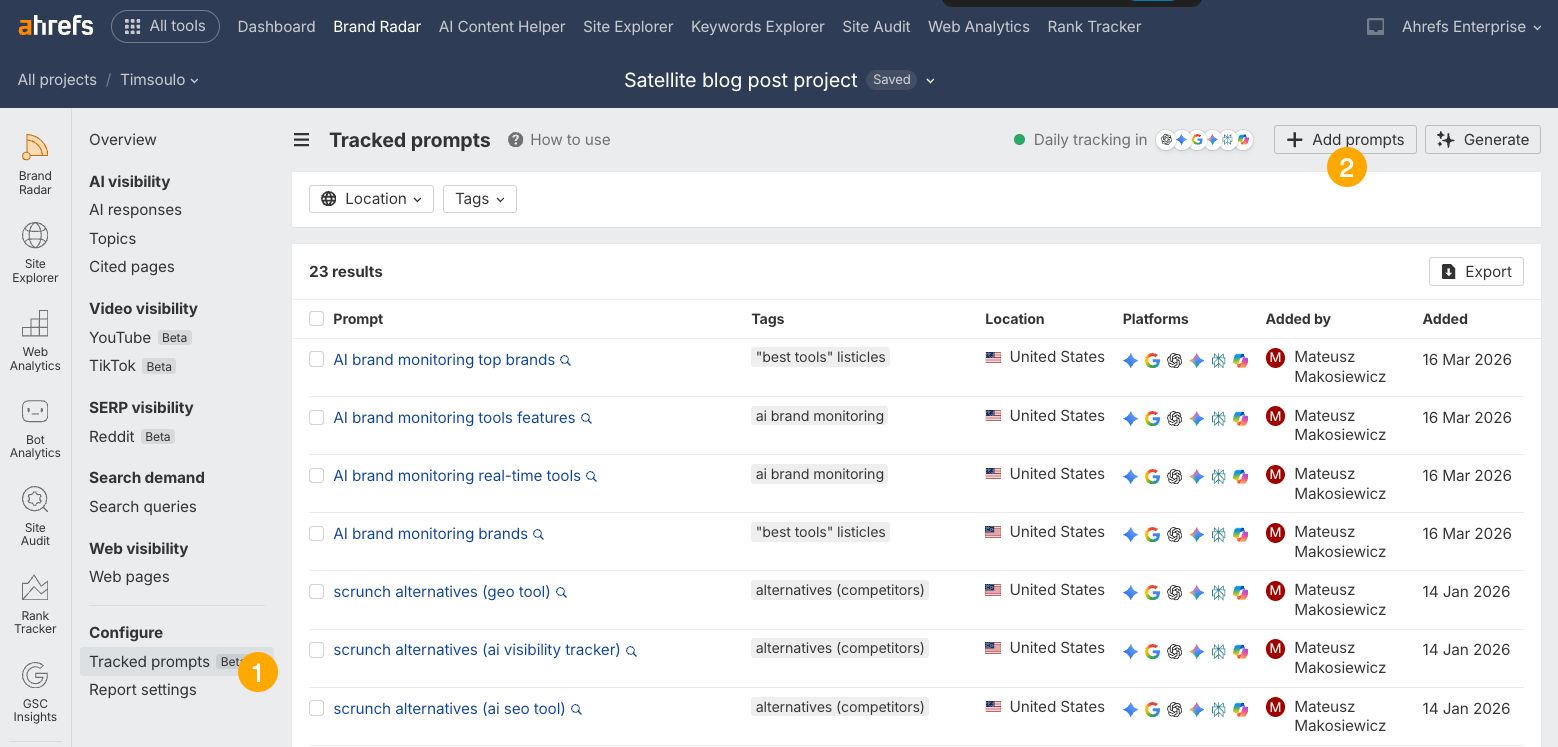Click ChatGPT platform icon in AI brand monitoring tools features row
1558x747 pixels.
point(1174,419)
